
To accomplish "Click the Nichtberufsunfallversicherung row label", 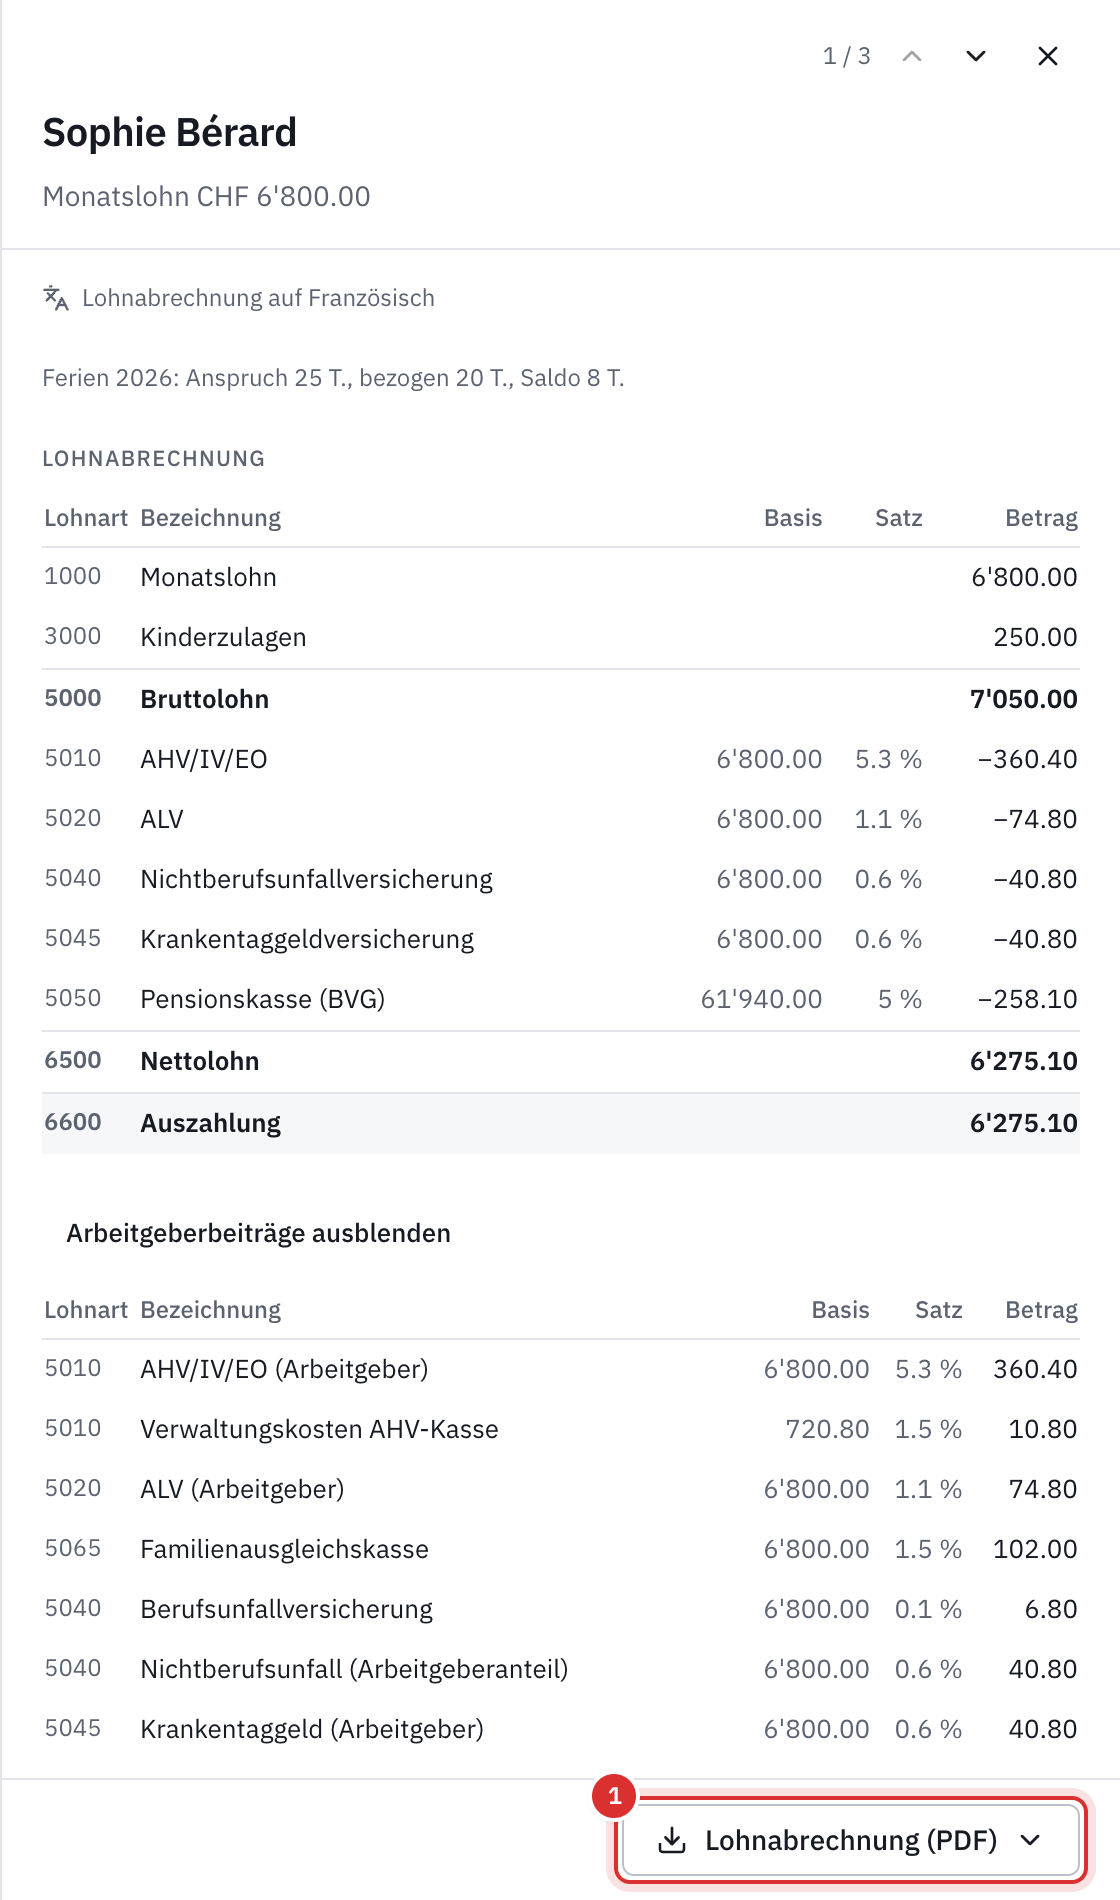I will [x=317, y=879].
